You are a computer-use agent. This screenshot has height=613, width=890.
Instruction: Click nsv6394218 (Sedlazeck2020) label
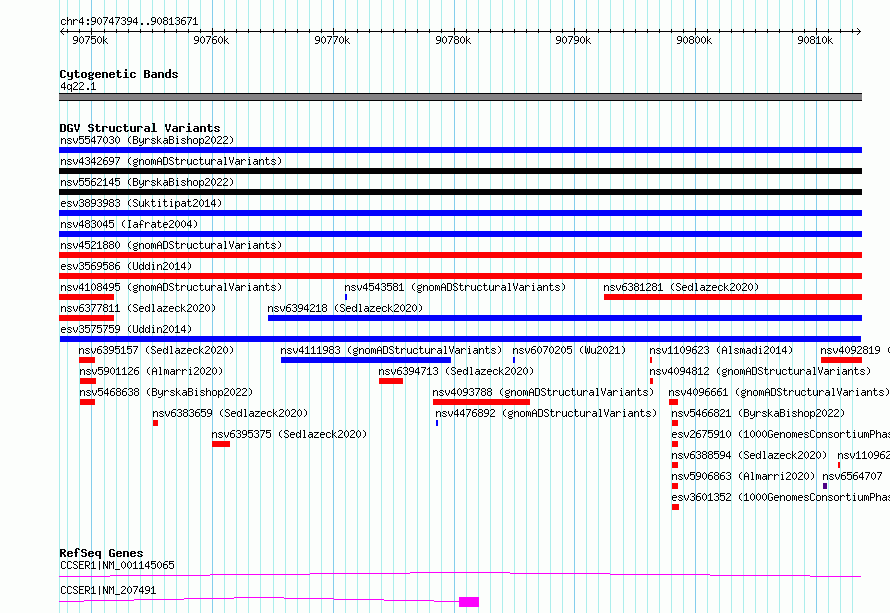tap(345, 308)
